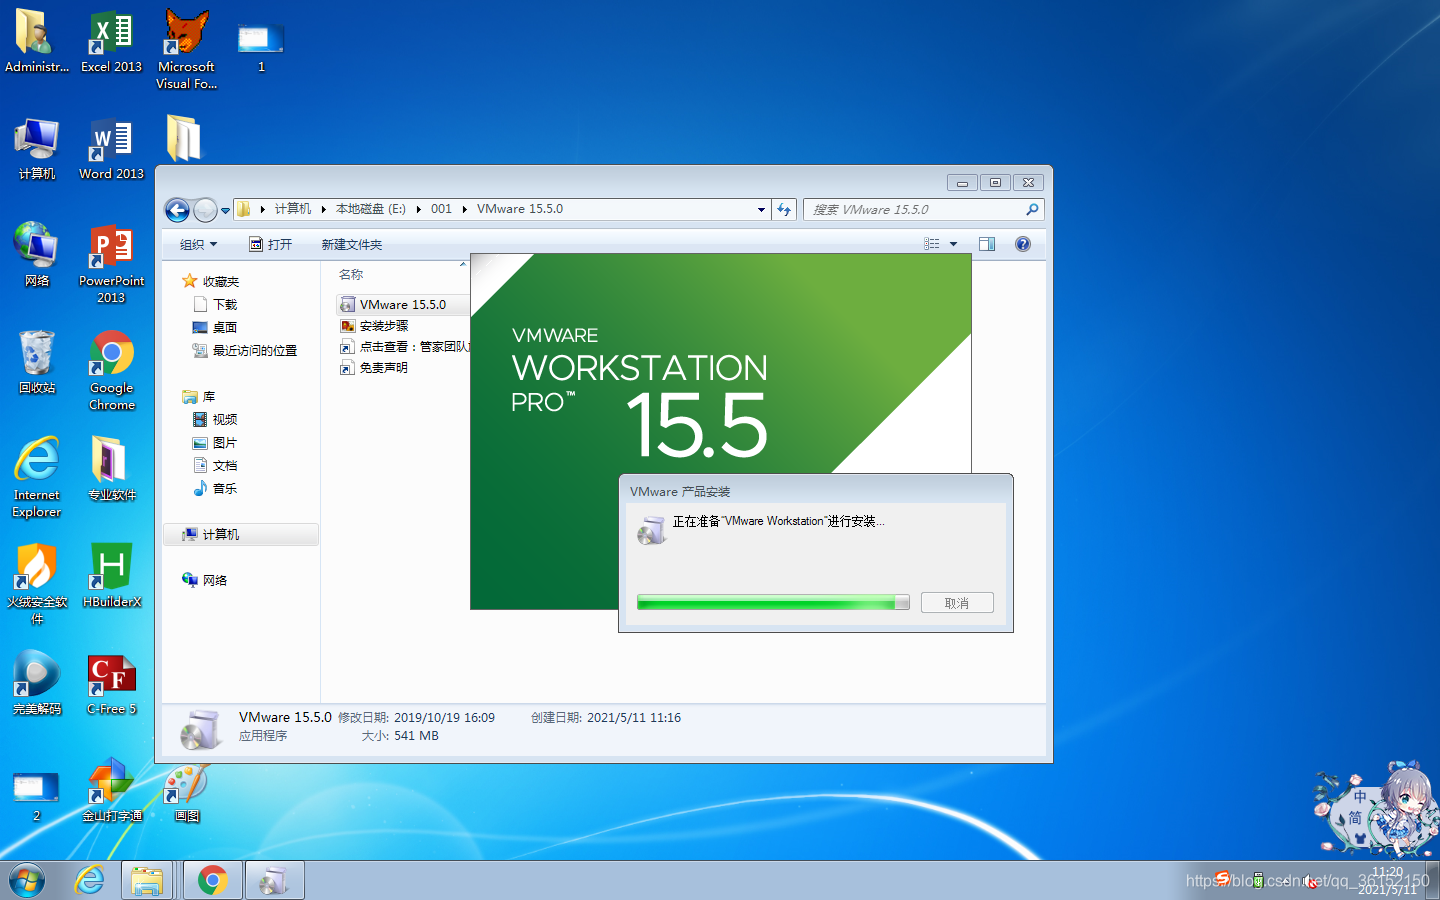Click the 打开 toolbar button

[270, 244]
